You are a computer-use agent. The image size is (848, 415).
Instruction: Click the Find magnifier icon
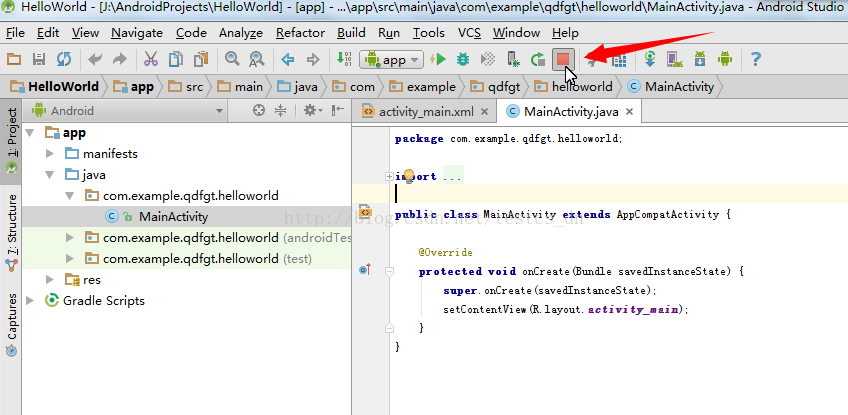point(233,59)
